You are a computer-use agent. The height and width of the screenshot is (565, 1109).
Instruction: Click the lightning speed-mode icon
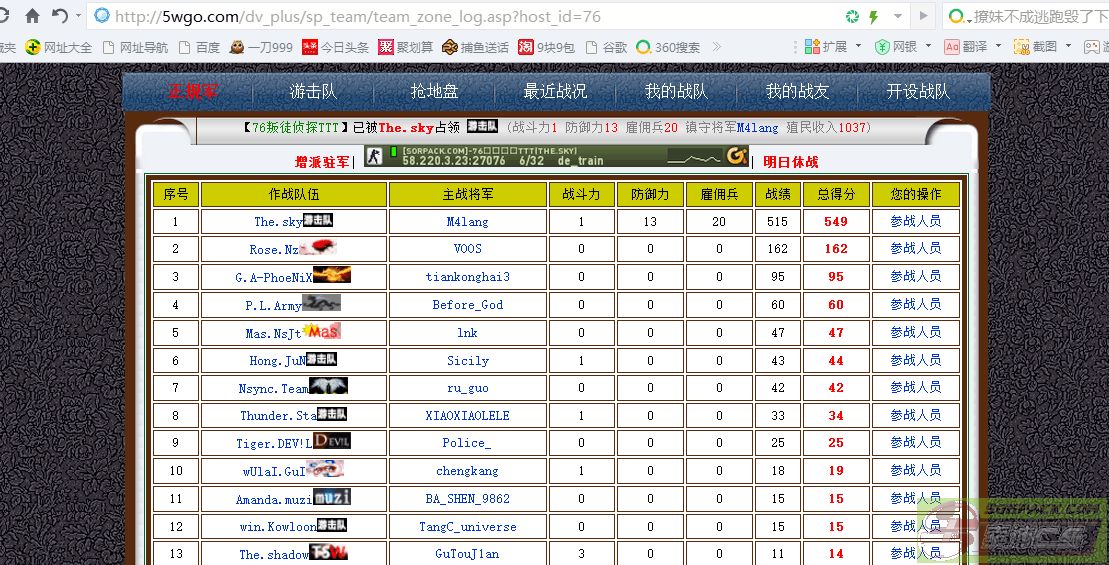pos(874,16)
